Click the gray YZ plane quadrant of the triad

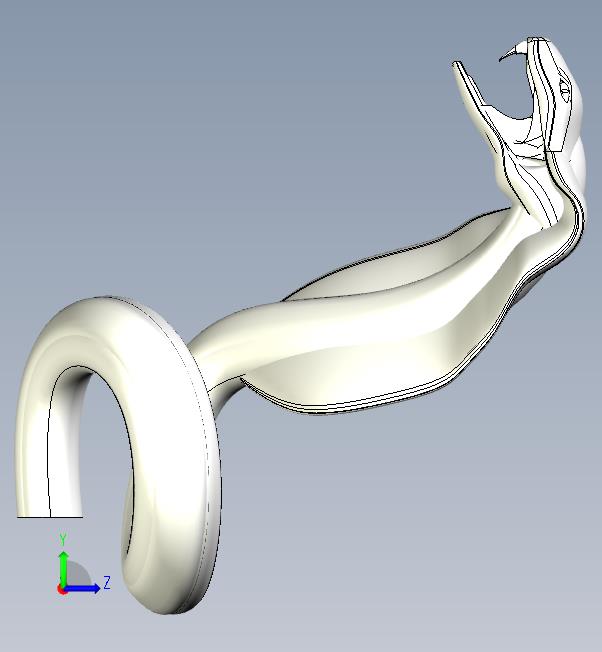77,573
